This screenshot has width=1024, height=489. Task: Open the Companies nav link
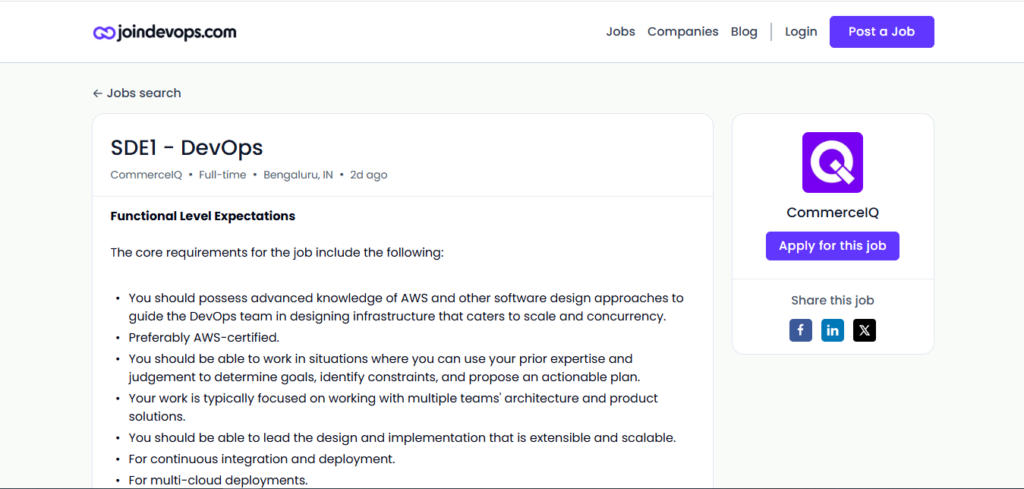682,31
